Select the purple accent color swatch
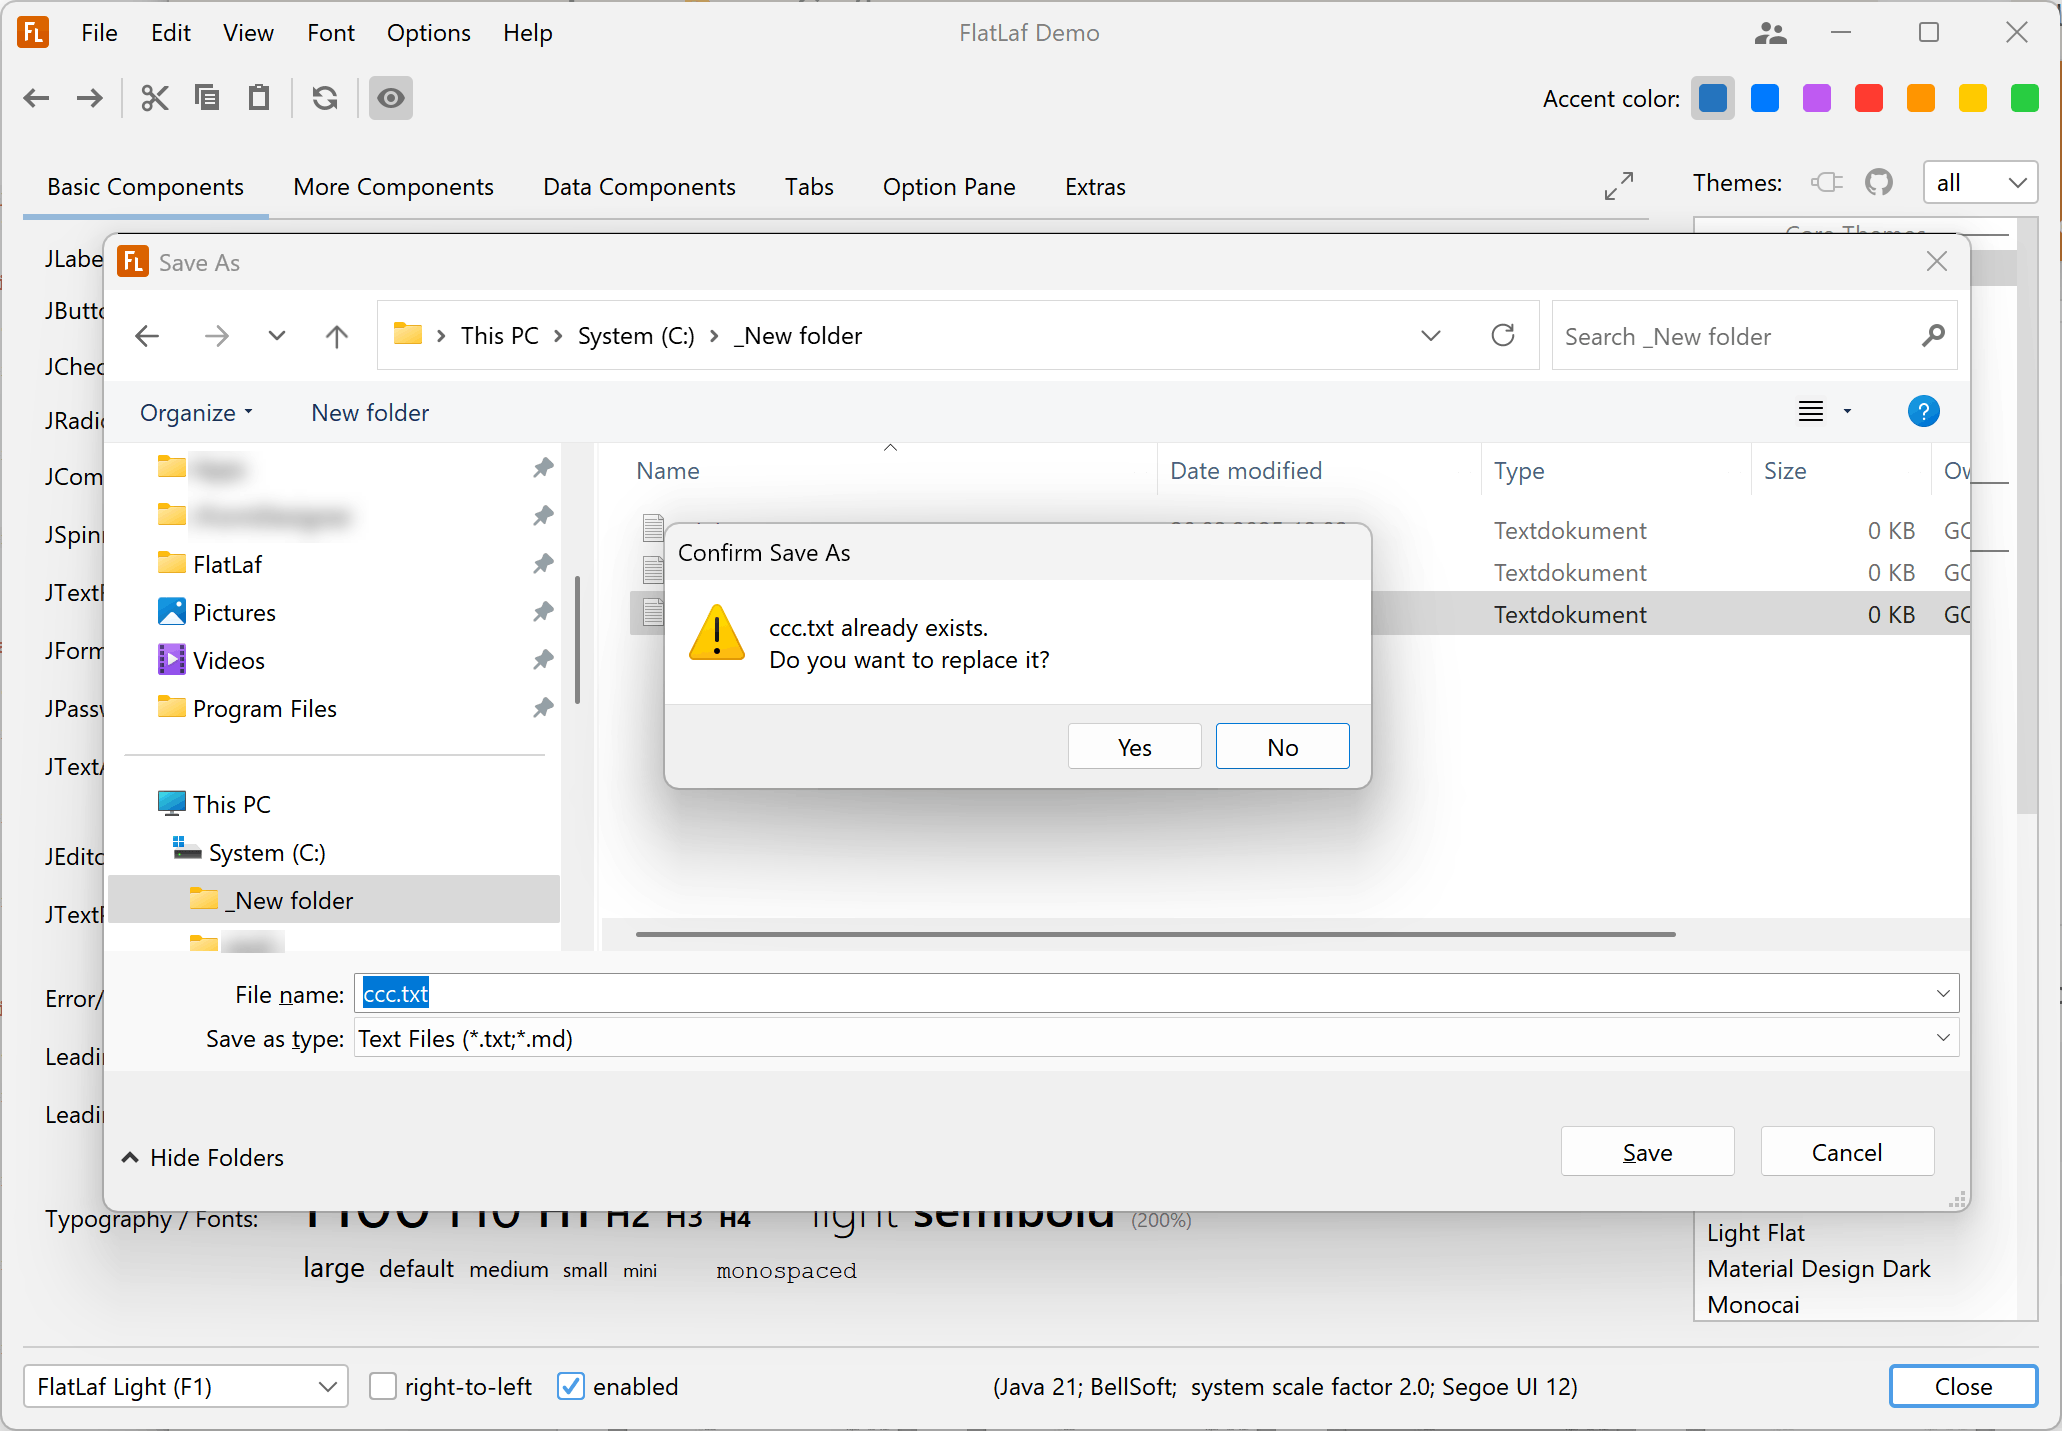 (1817, 98)
